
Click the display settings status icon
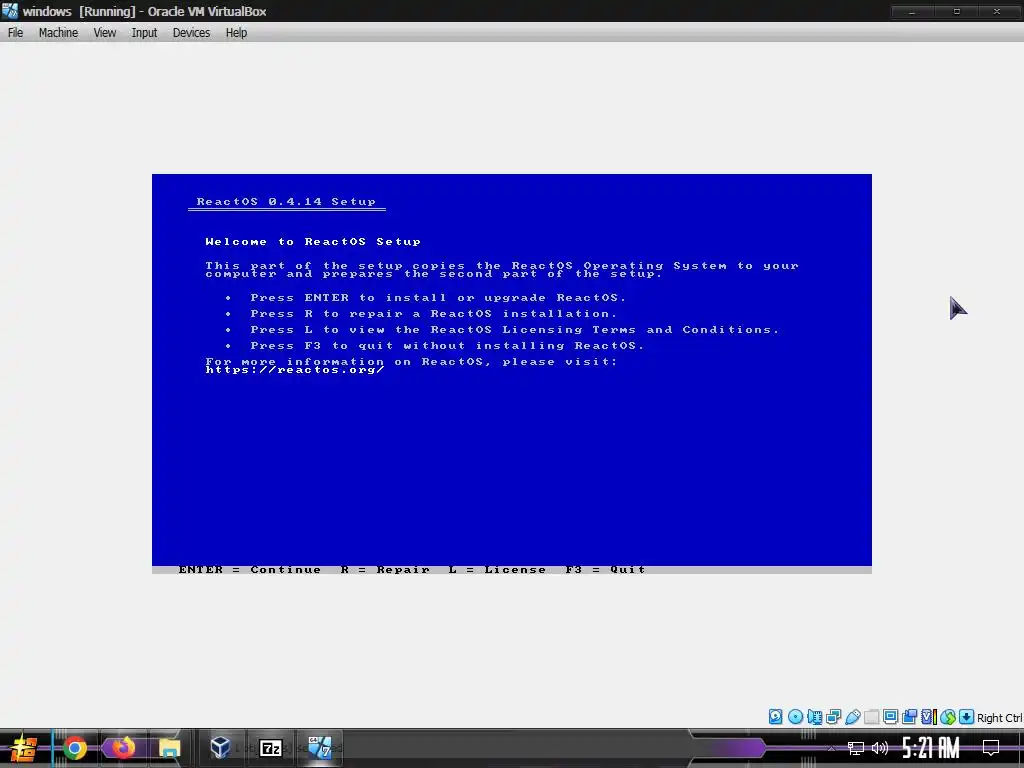pyautogui.click(x=890, y=717)
